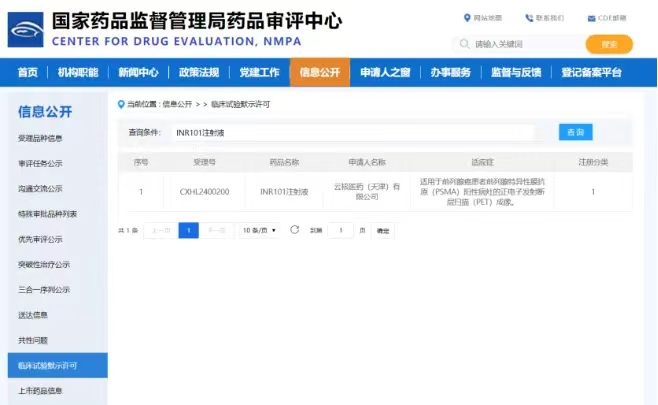Open the 网站地图 site map link
This screenshot has width=658, height=405.
pyautogui.click(x=488, y=18)
